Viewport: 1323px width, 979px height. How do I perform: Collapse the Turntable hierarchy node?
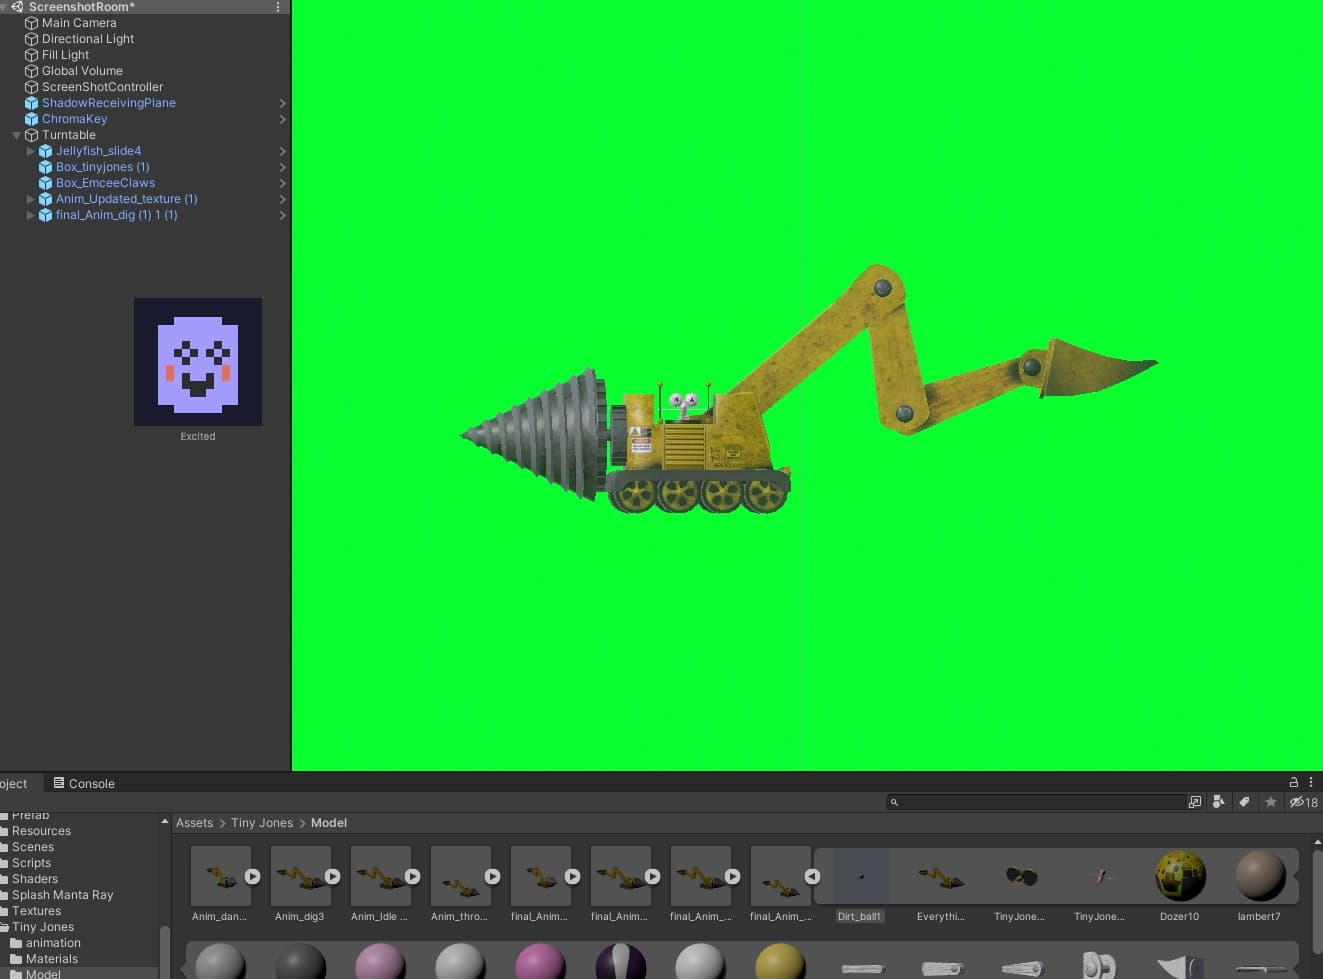pos(16,135)
